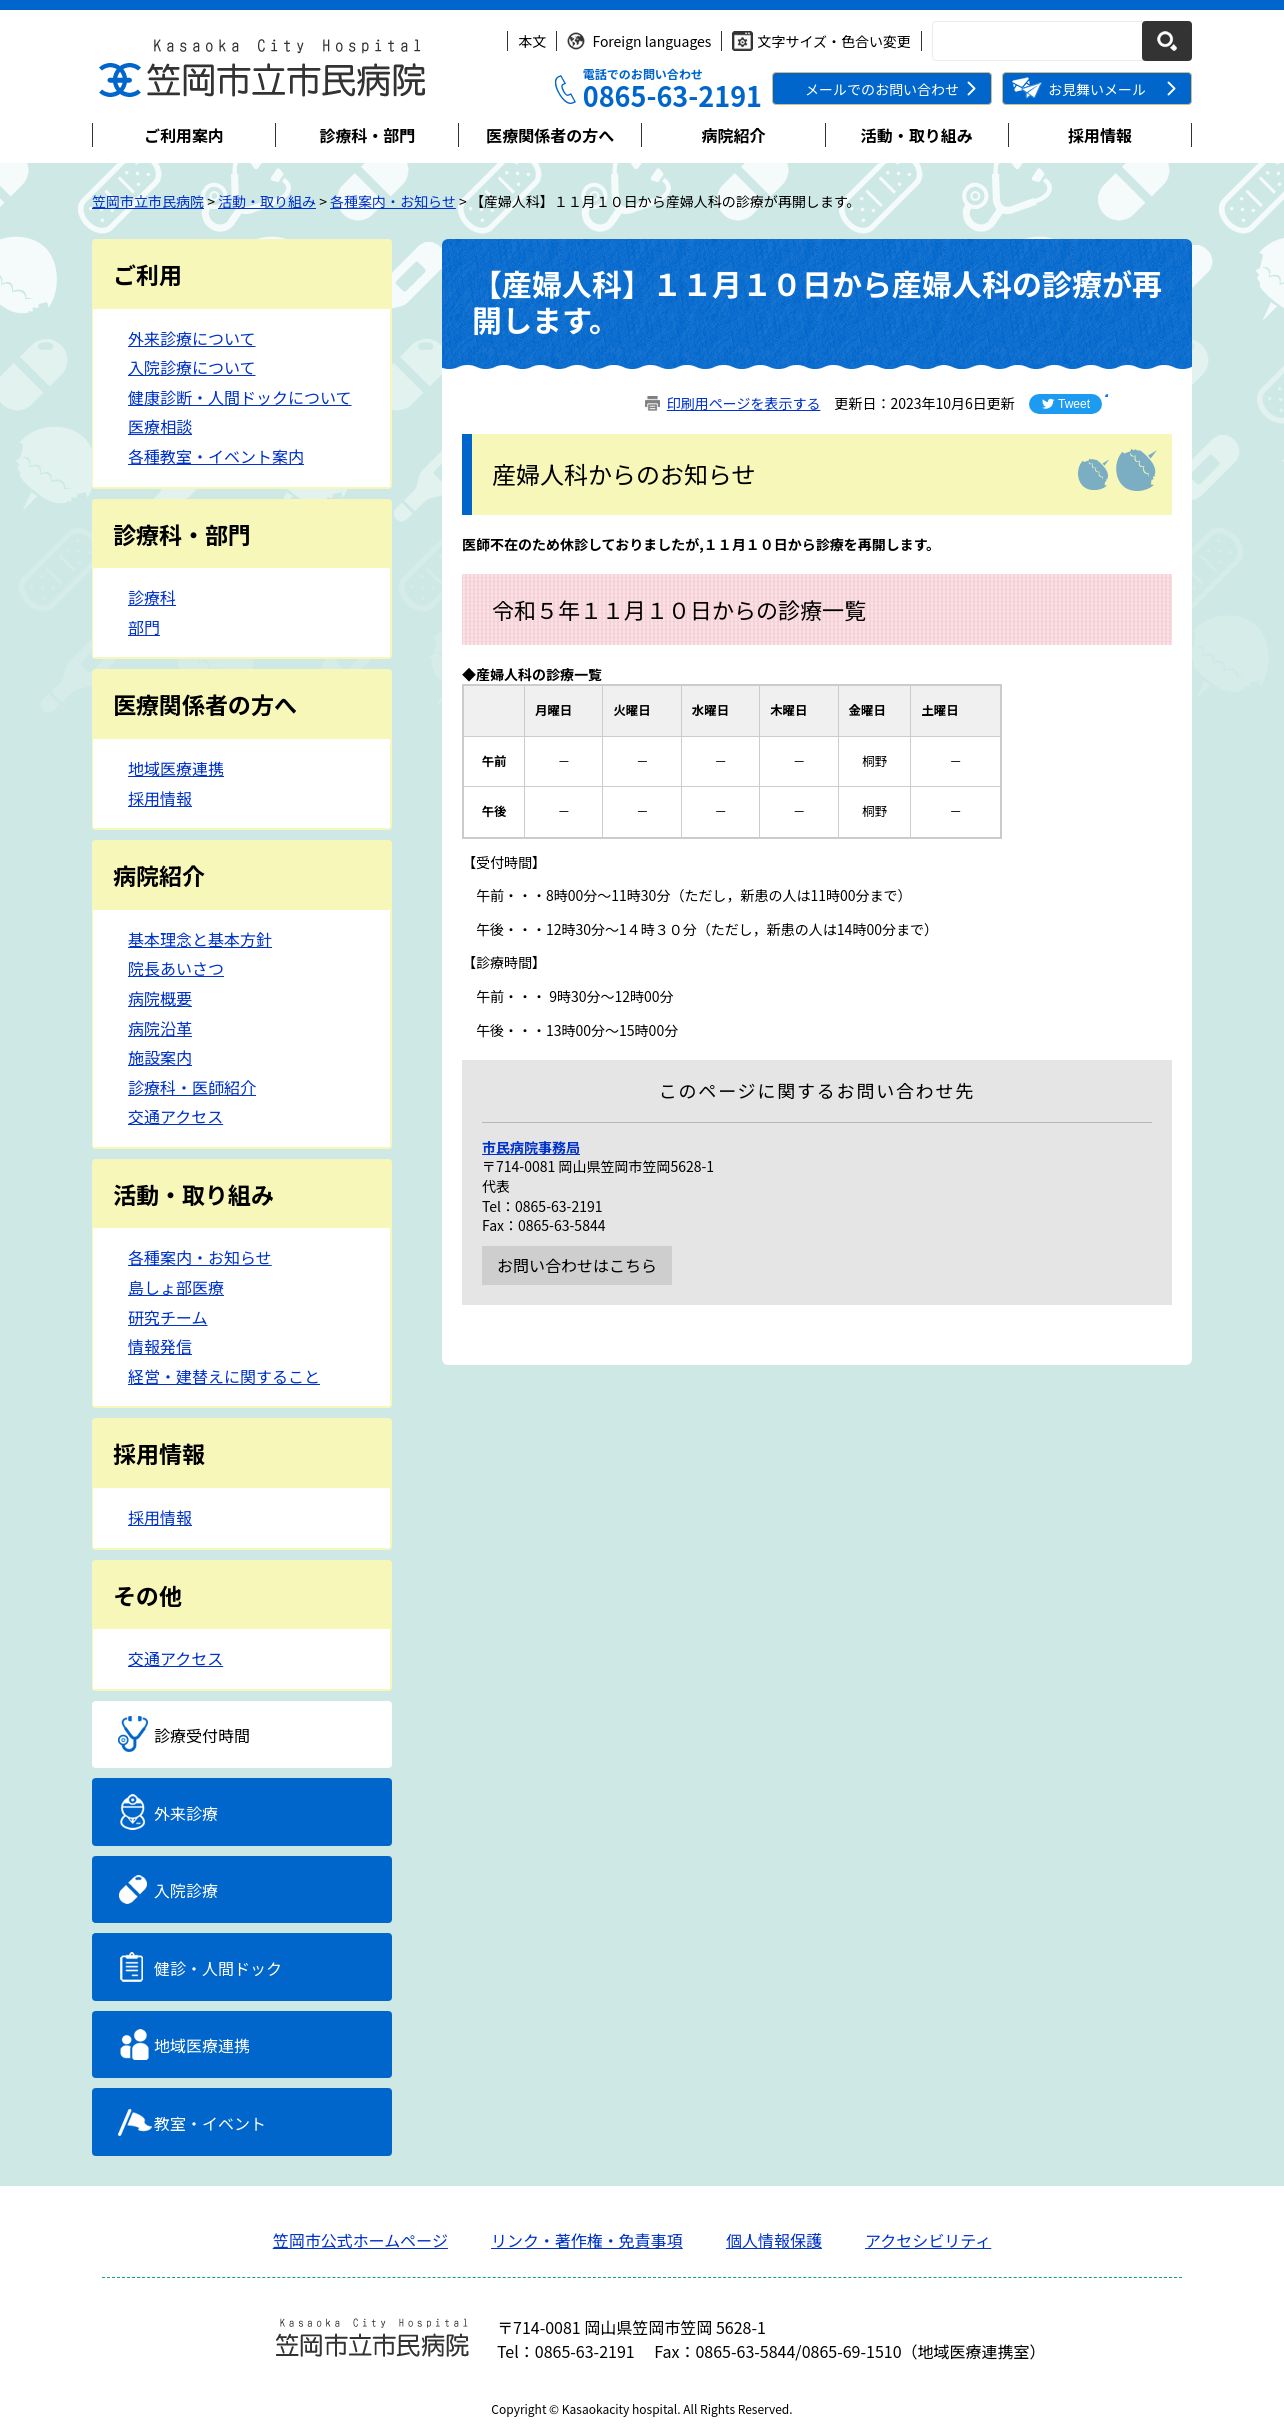The height and width of the screenshot is (2429, 1284).
Task: Click 笠岡市立市民病院 breadcrumb link
Action: [148, 202]
